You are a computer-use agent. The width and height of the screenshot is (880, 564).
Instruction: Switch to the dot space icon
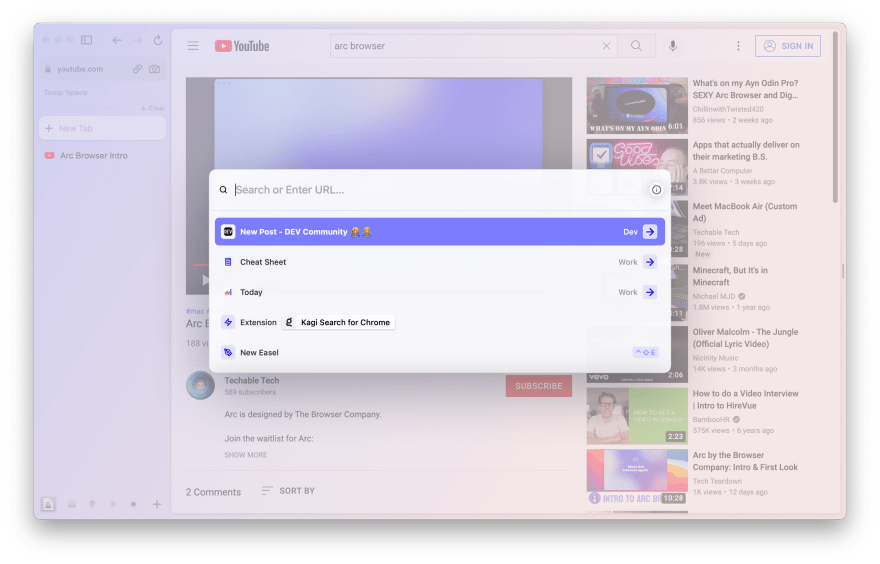point(134,504)
